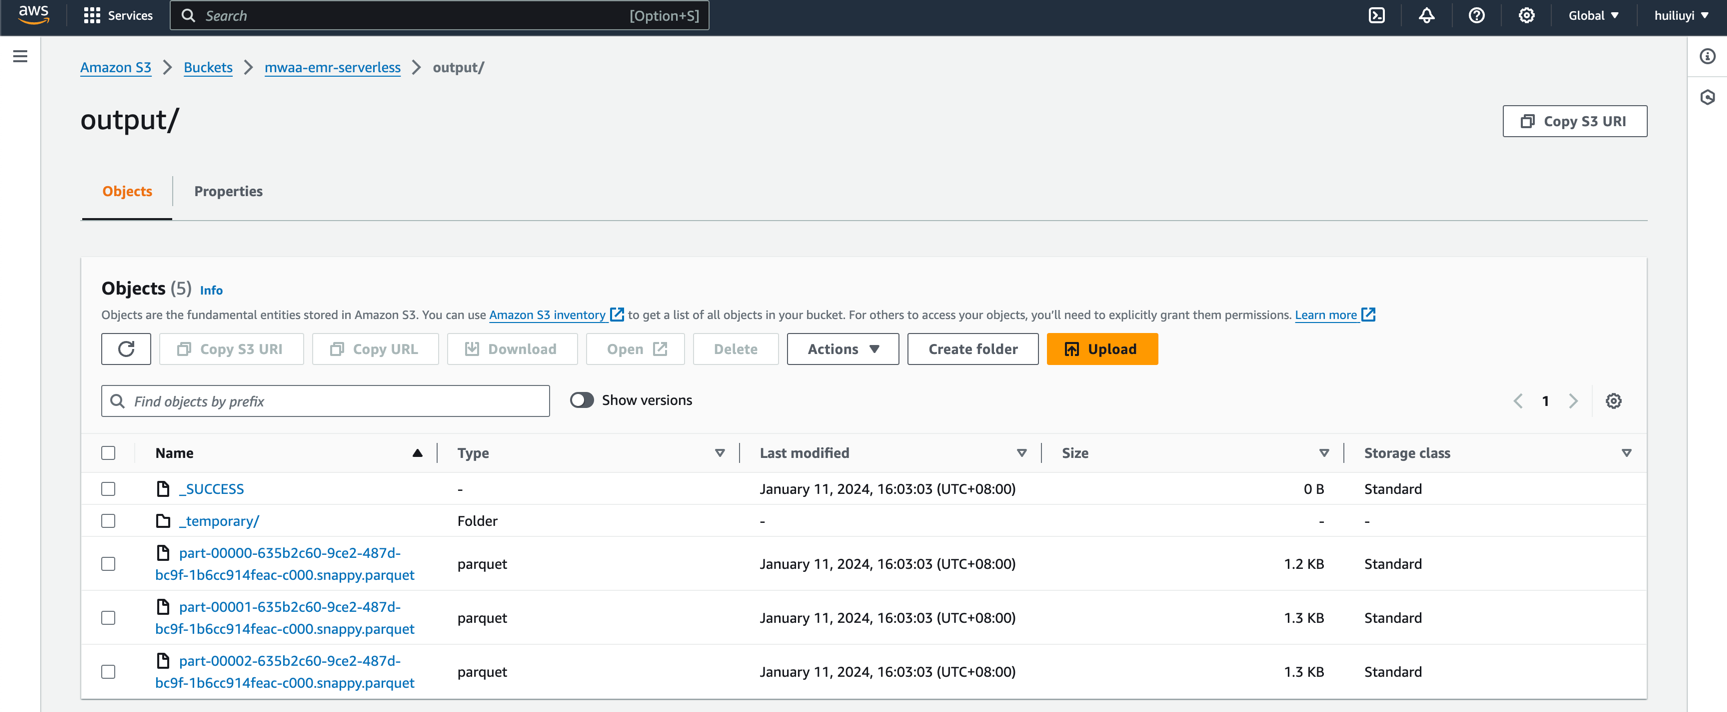
Task: Open the AWS CloudShell icon
Action: point(1377,16)
